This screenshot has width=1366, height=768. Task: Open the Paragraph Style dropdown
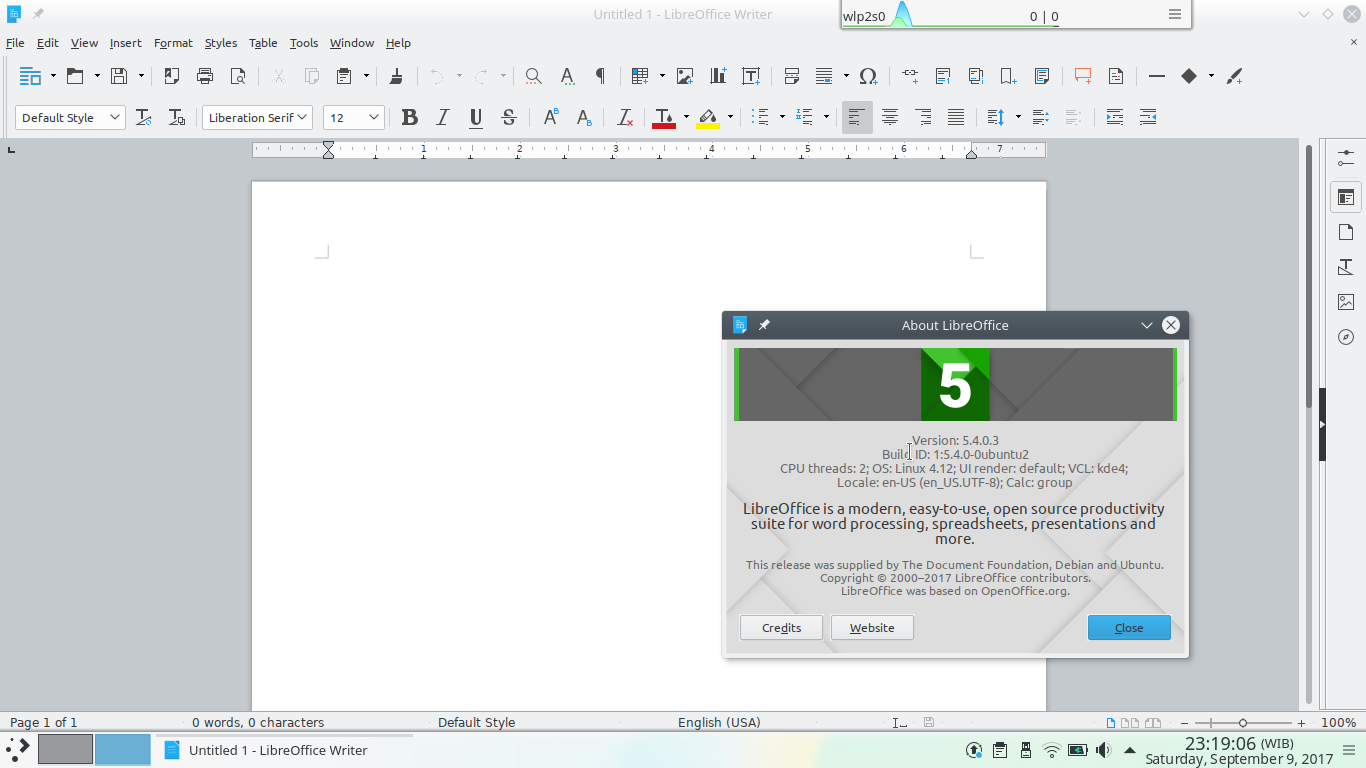tap(115, 117)
